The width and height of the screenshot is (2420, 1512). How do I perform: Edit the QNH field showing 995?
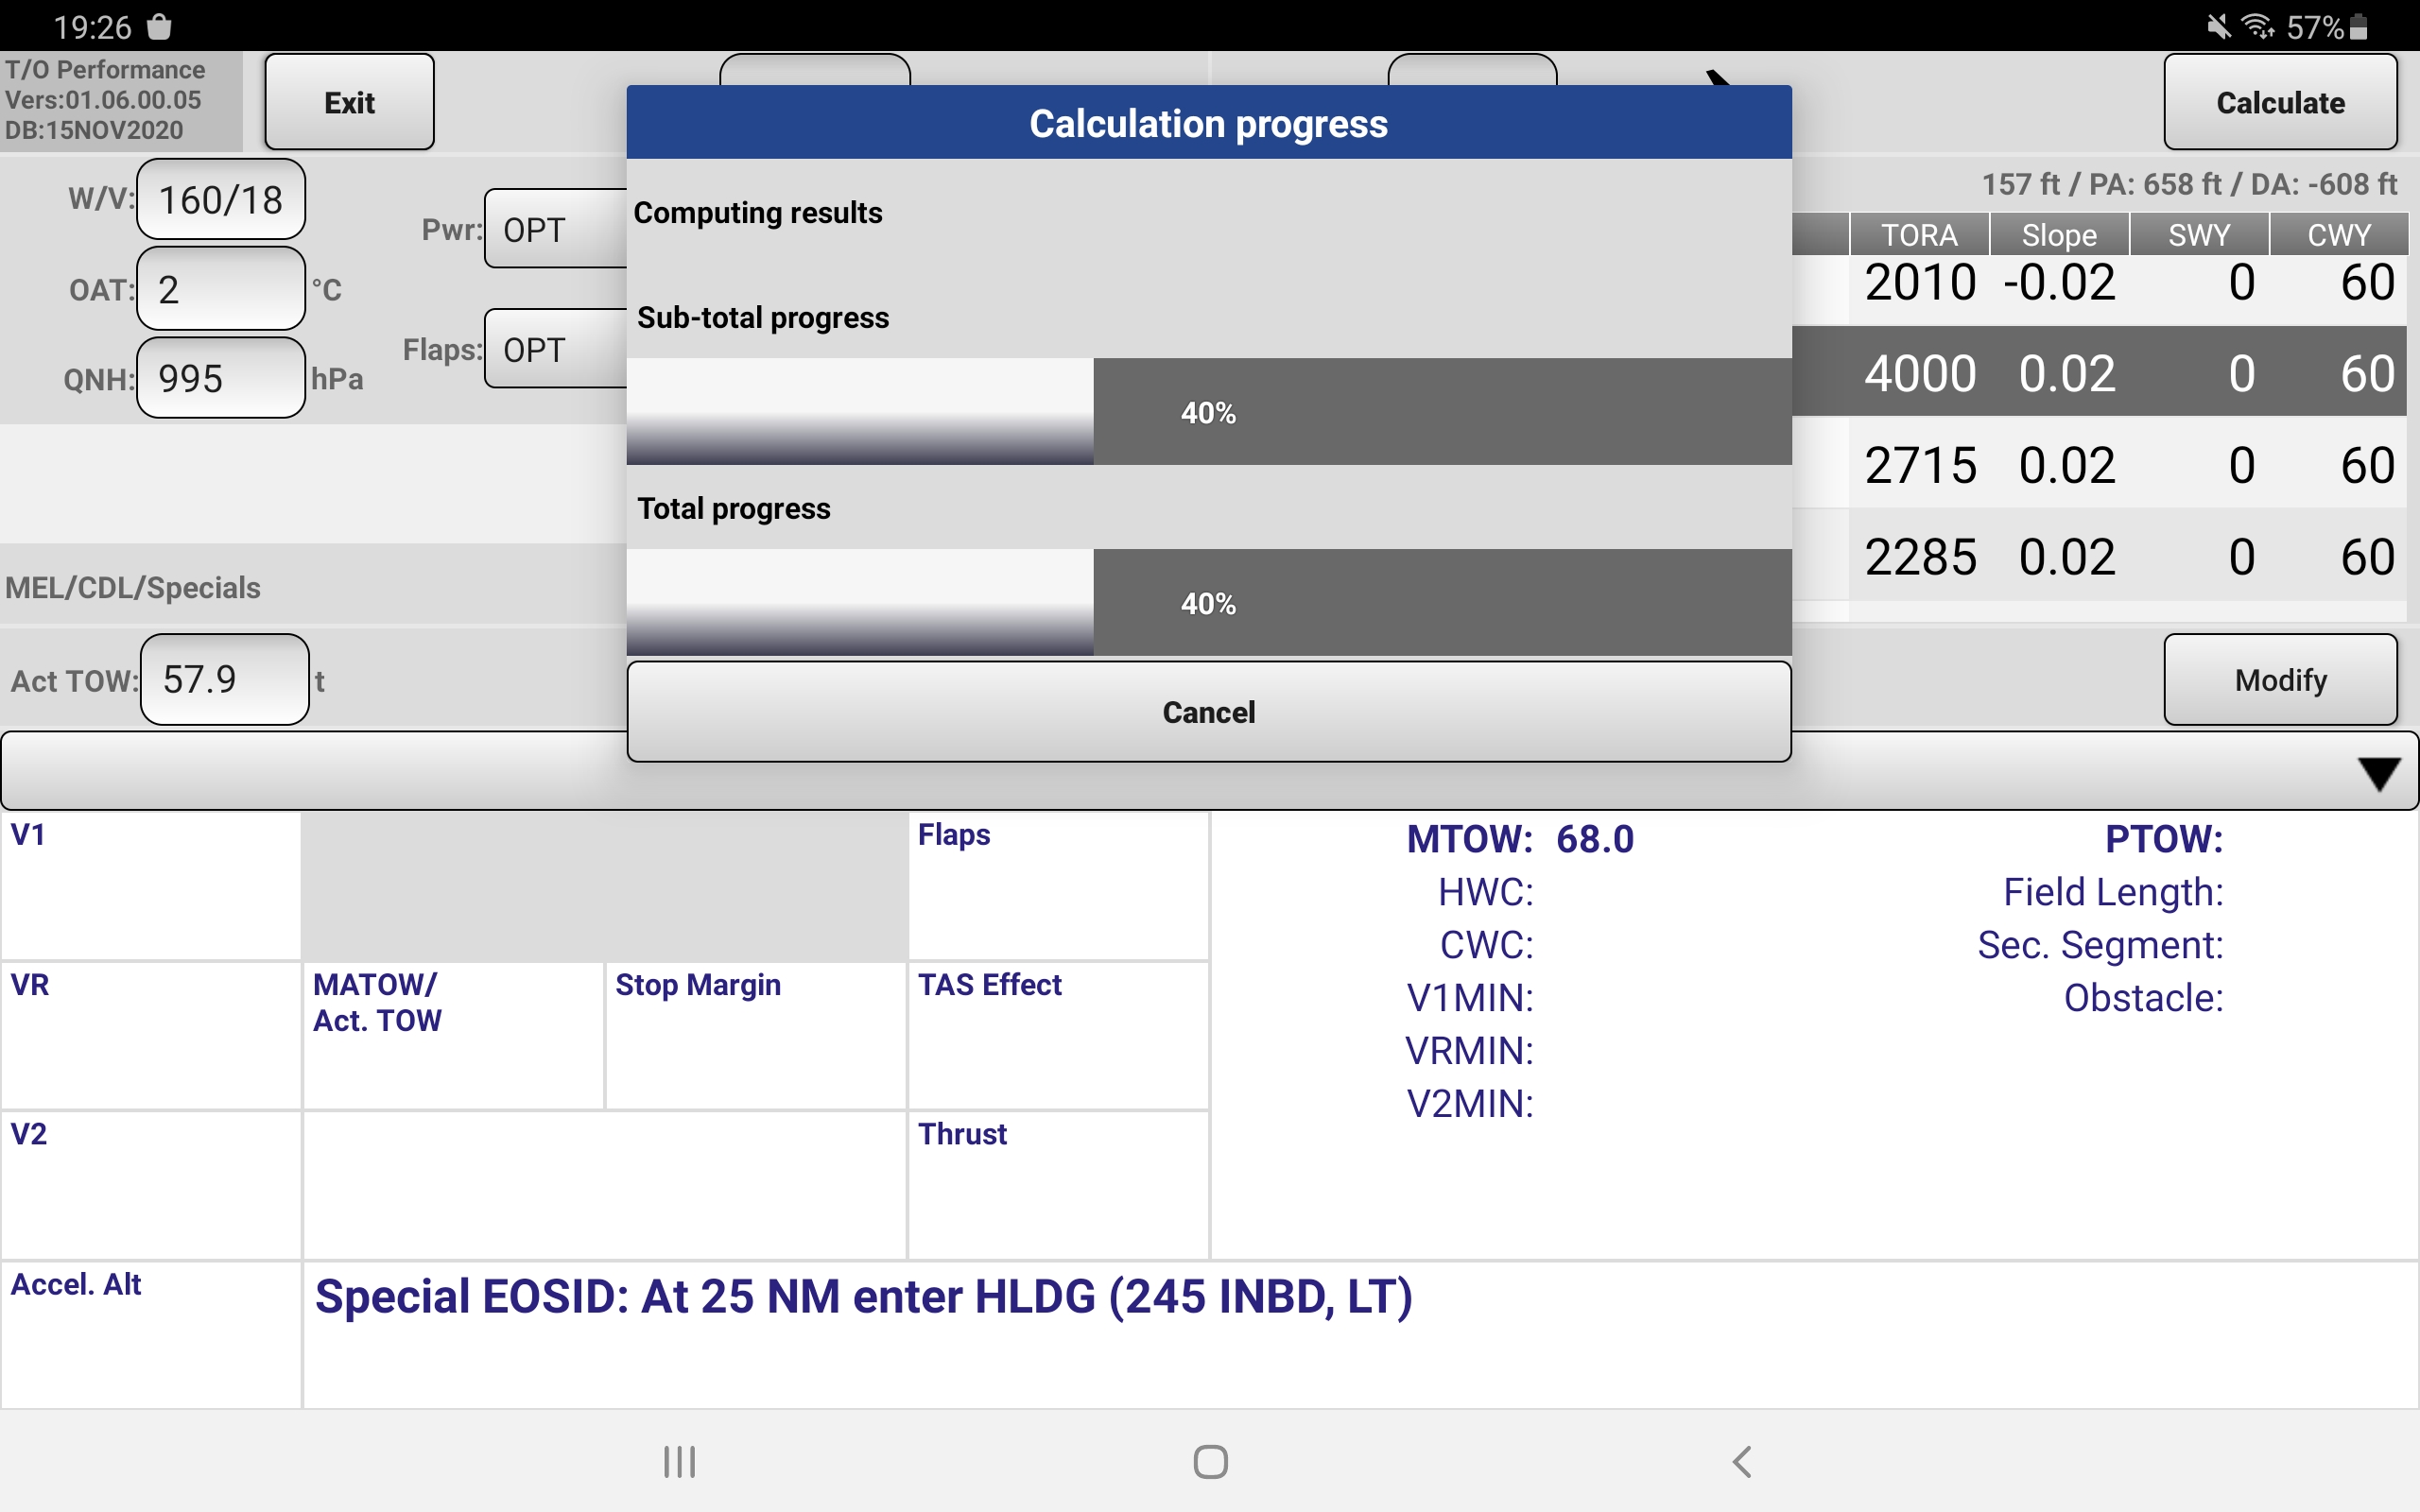221,378
